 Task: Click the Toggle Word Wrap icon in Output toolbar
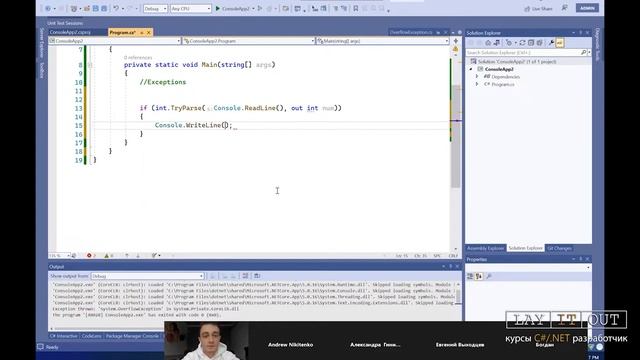[x=257, y=276]
